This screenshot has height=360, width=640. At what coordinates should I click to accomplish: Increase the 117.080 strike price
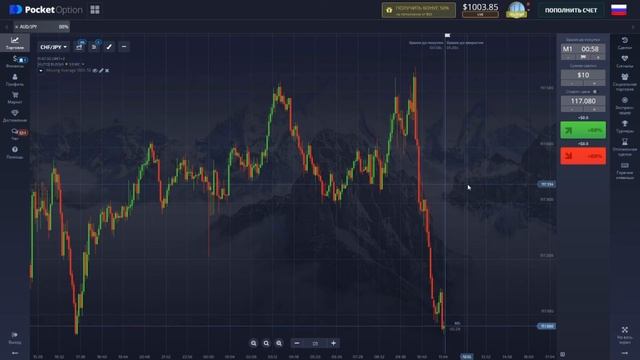click(x=594, y=109)
